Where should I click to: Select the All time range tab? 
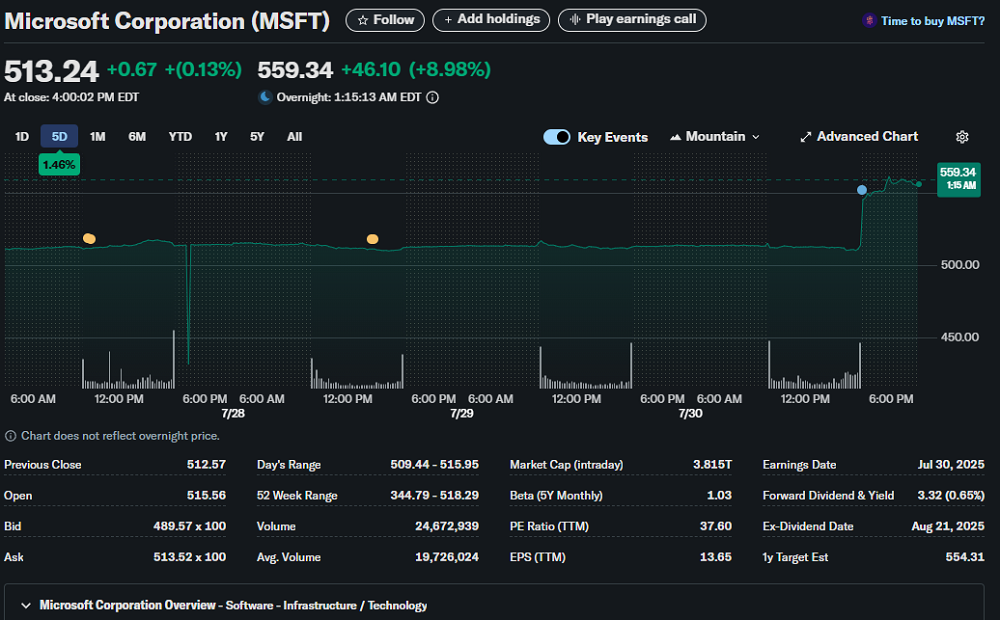tap(294, 137)
